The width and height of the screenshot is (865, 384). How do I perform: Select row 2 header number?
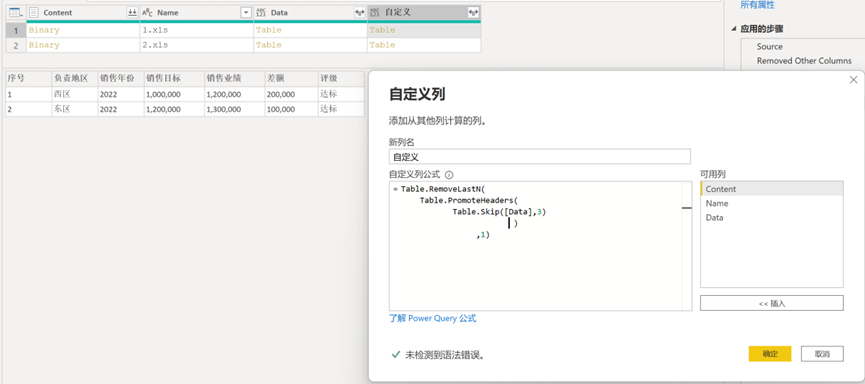pyautogui.click(x=15, y=45)
